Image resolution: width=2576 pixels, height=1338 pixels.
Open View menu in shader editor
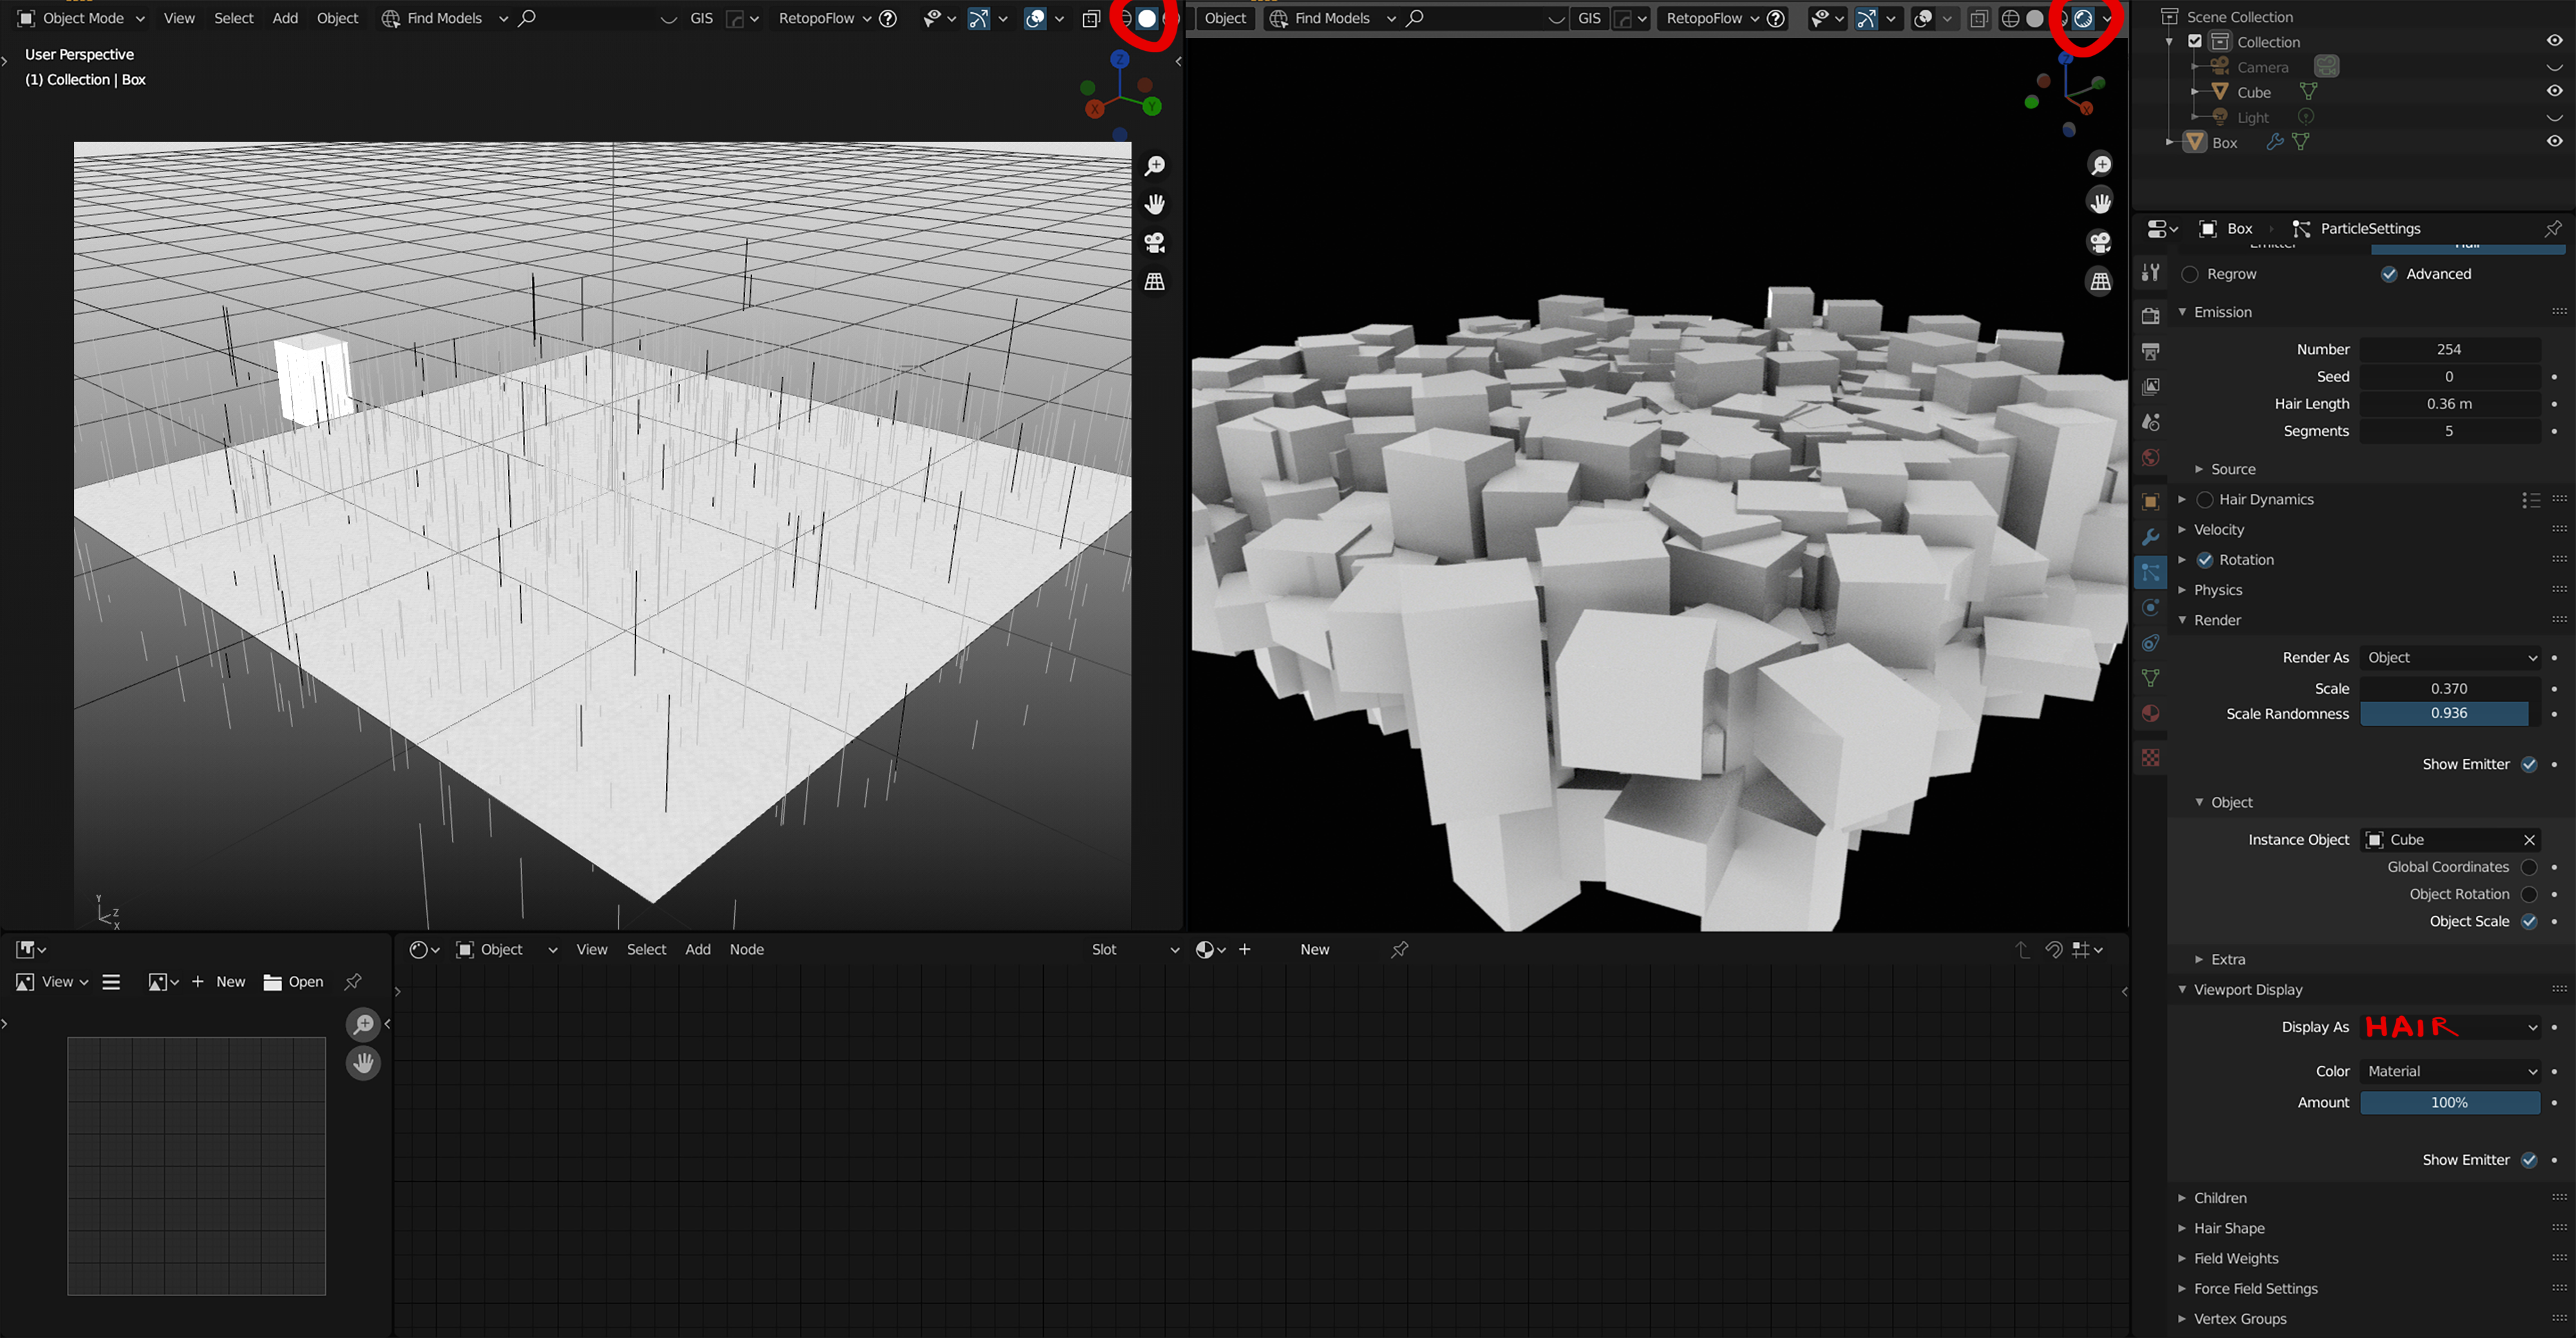(x=592, y=949)
